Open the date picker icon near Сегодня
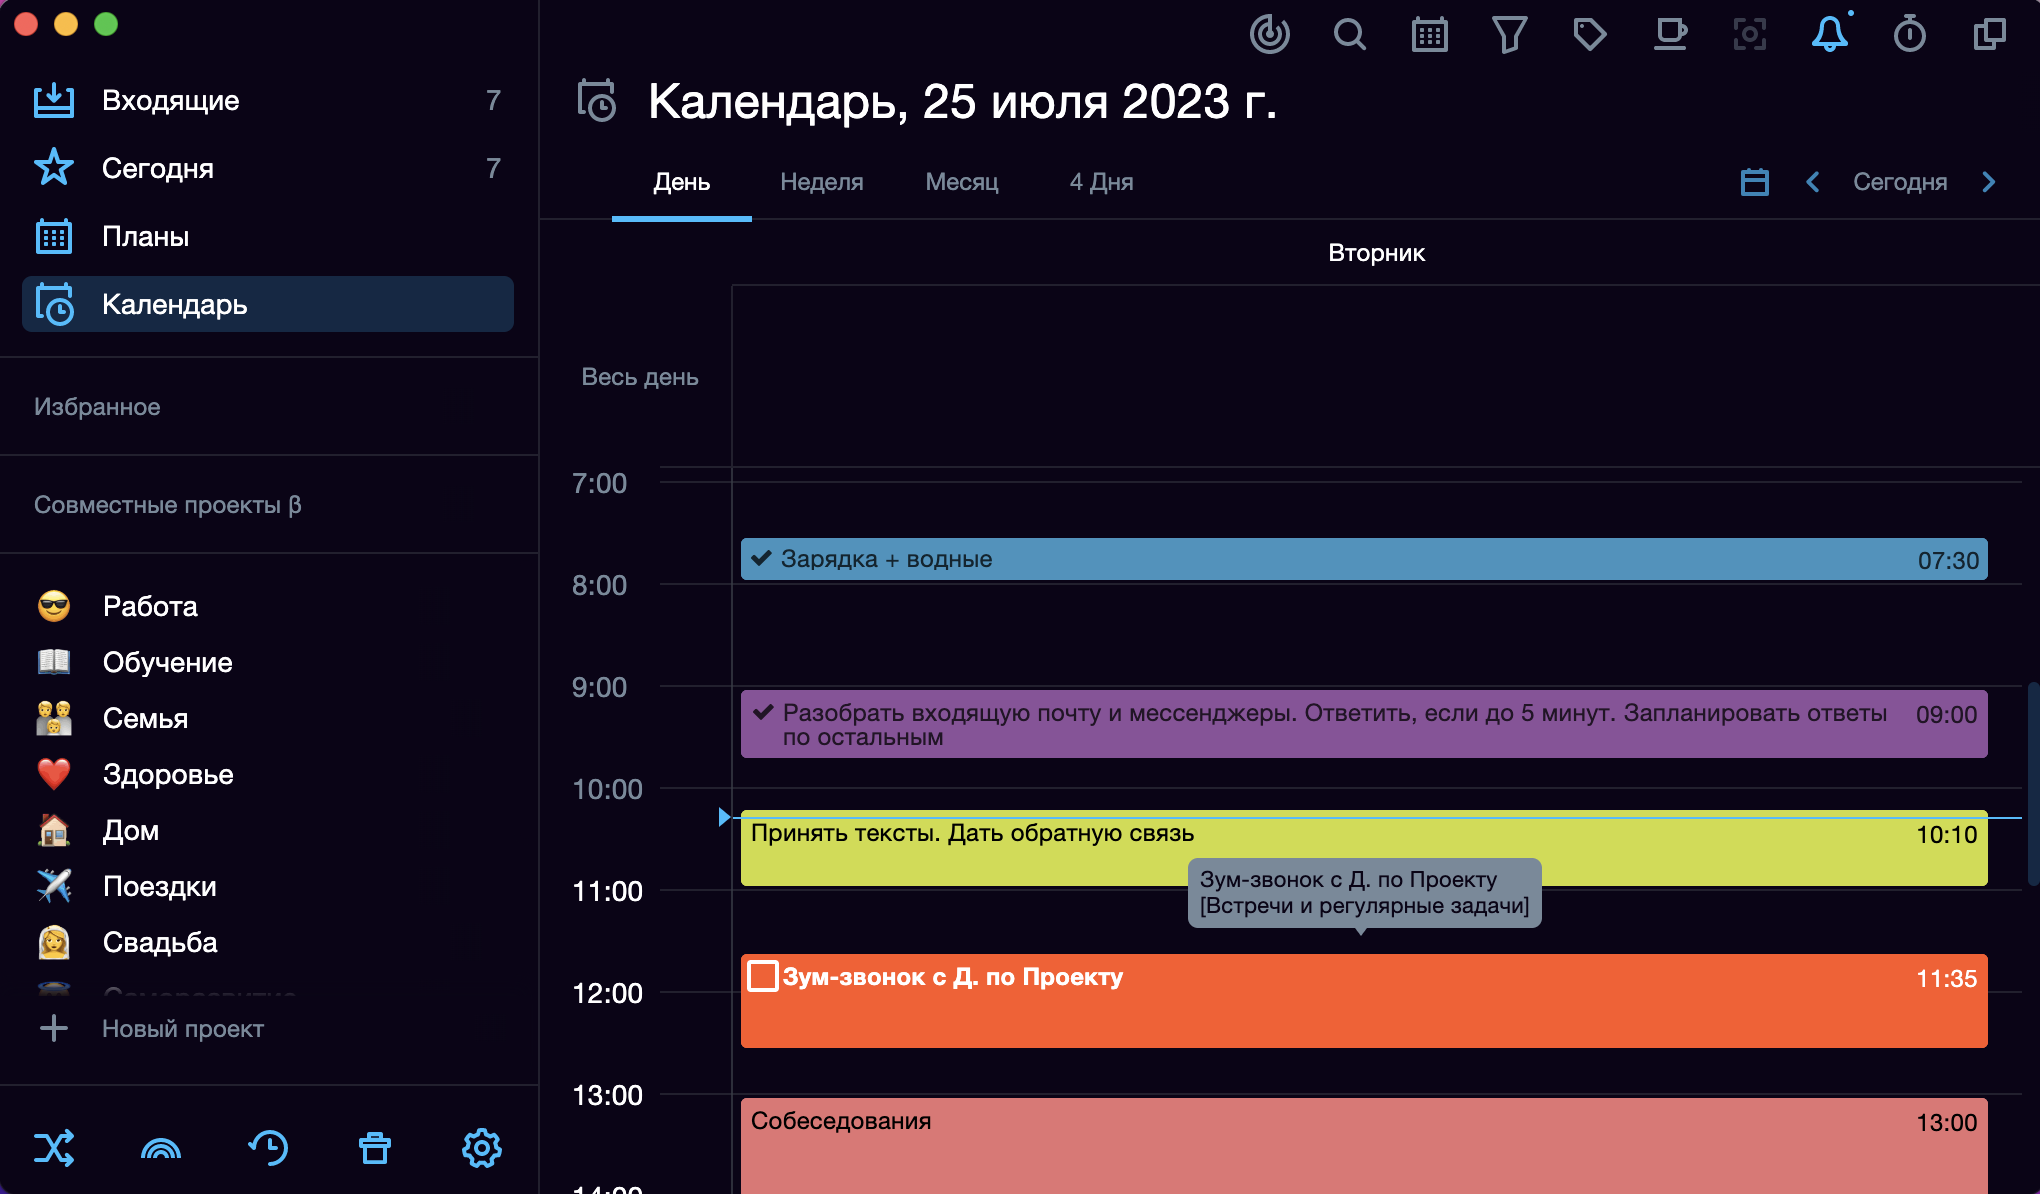The image size is (2040, 1194). pyautogui.click(x=1754, y=182)
